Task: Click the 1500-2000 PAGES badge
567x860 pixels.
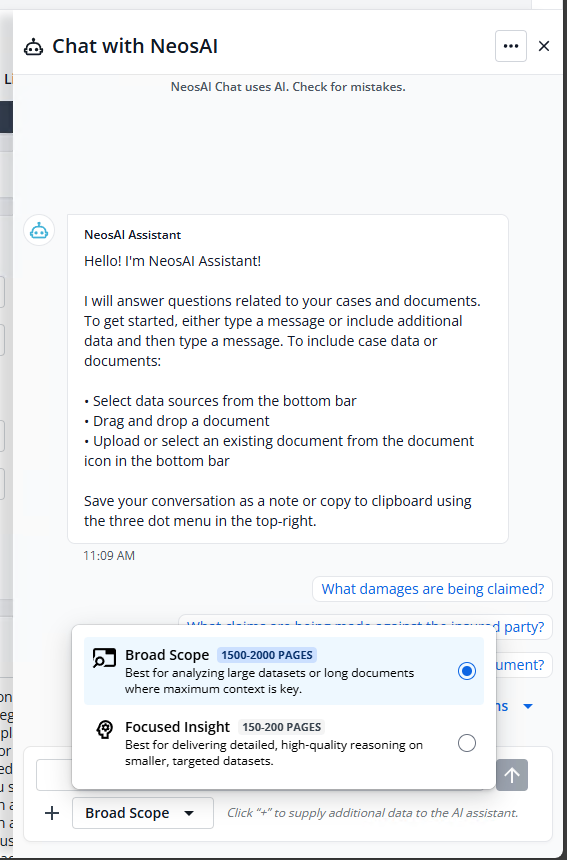Action: pos(267,655)
